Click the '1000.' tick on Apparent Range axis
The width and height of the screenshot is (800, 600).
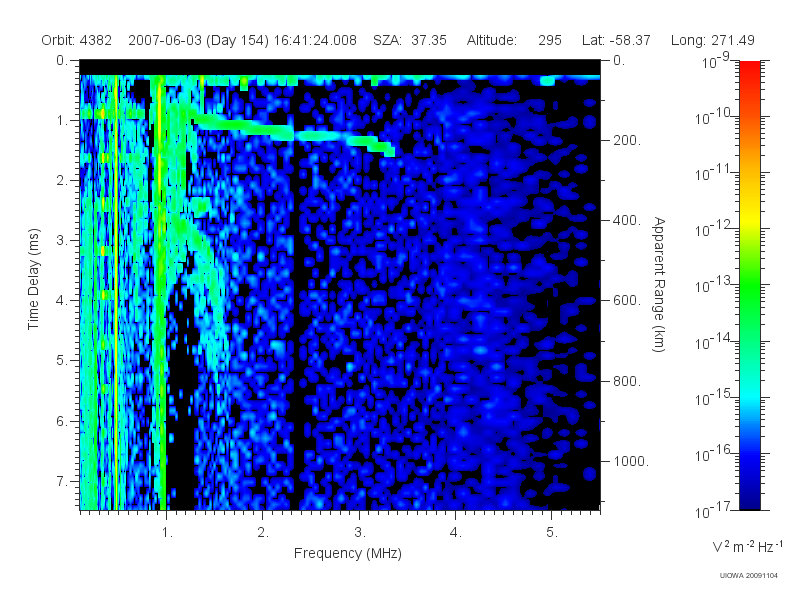tap(631, 461)
